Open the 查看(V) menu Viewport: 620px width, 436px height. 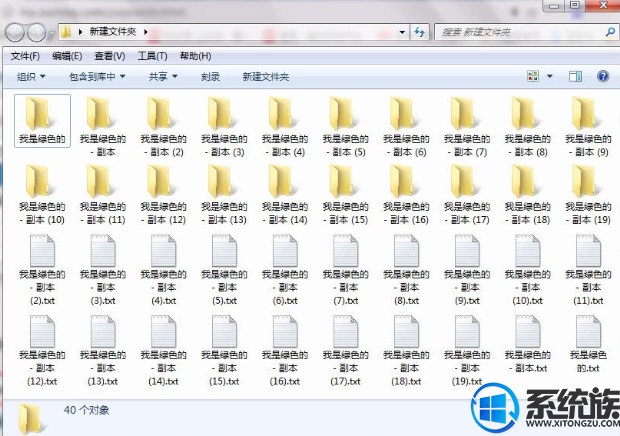pyautogui.click(x=110, y=56)
